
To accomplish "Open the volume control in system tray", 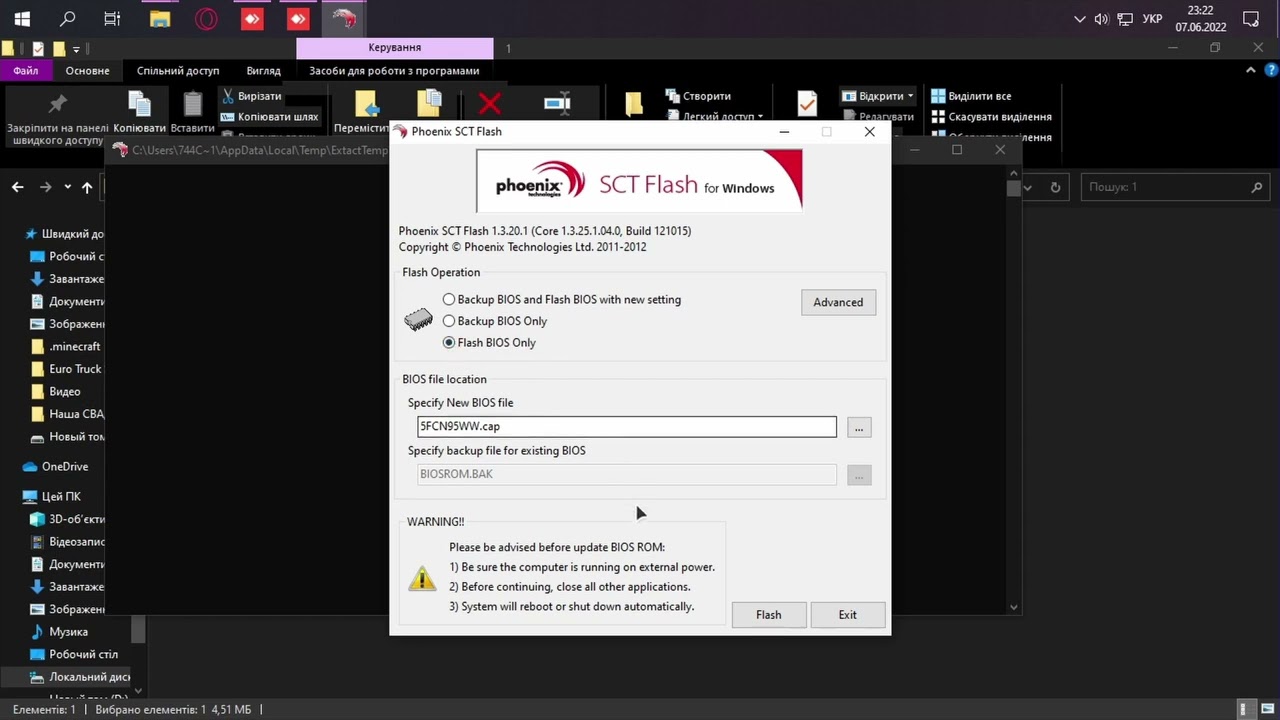I will (1102, 19).
